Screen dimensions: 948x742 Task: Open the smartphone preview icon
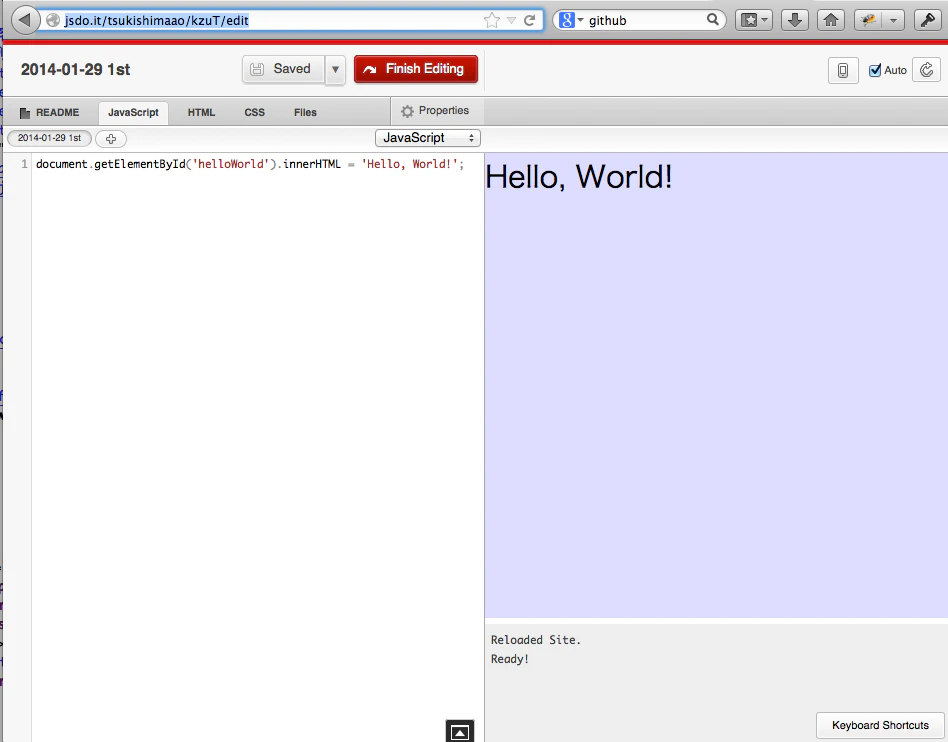click(843, 70)
